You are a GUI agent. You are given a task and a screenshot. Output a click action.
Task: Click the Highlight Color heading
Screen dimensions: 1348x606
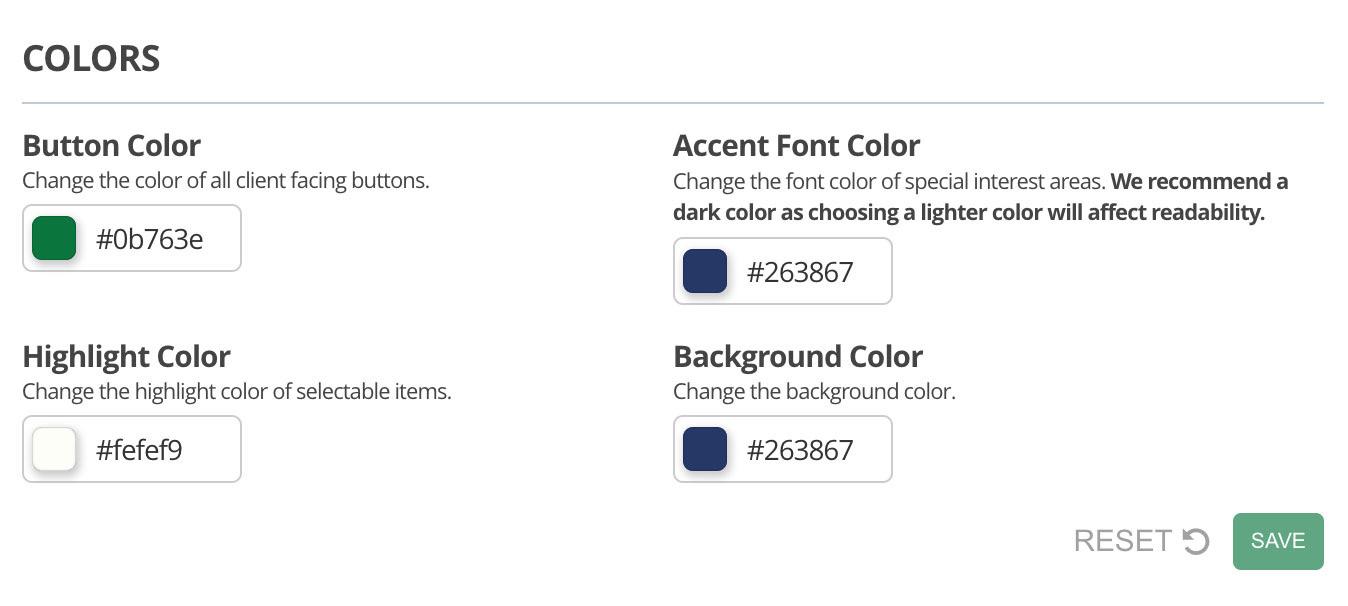126,357
